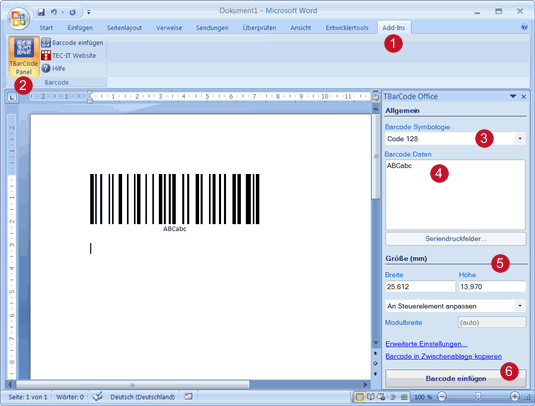535x406 pixels.
Task: Click the horizontal scrollbar left arrow
Action: click(x=10, y=385)
